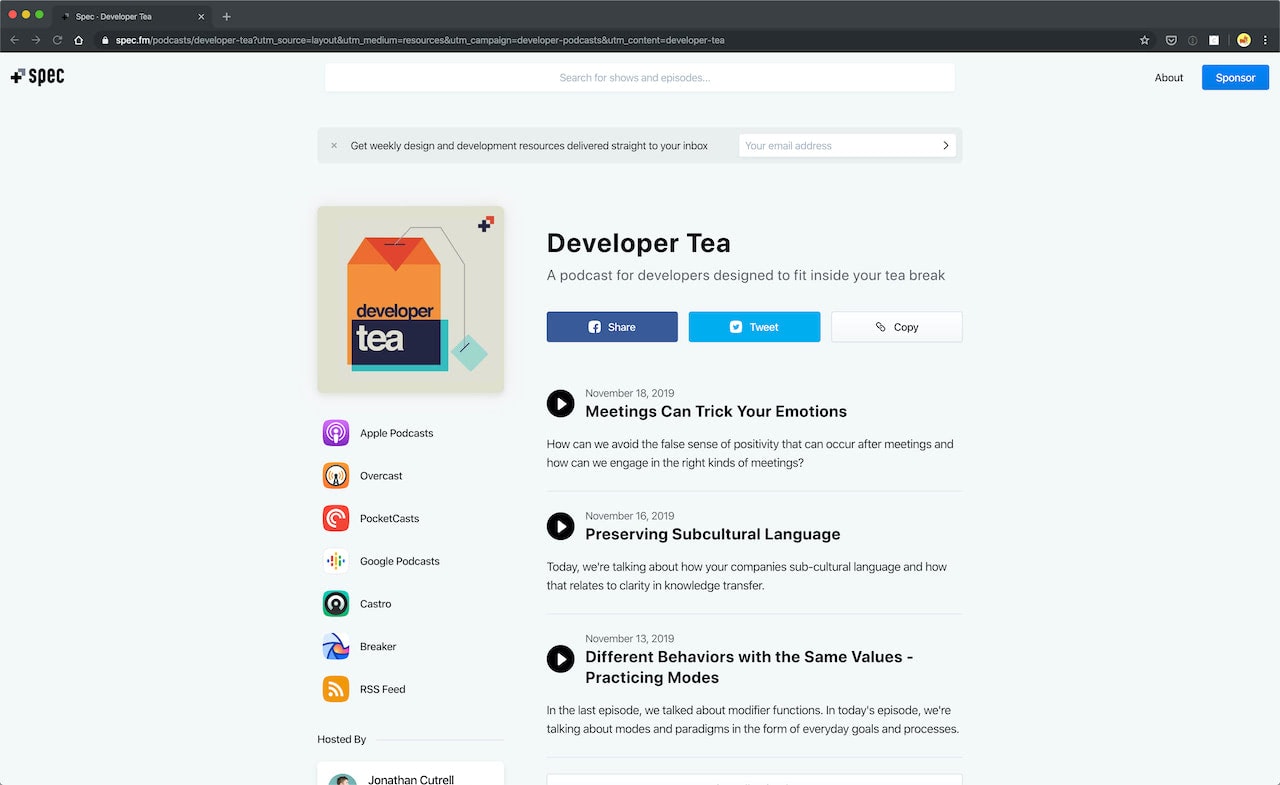Open Different Behaviors with the Same Values title
The image size is (1280, 785).
click(x=749, y=667)
